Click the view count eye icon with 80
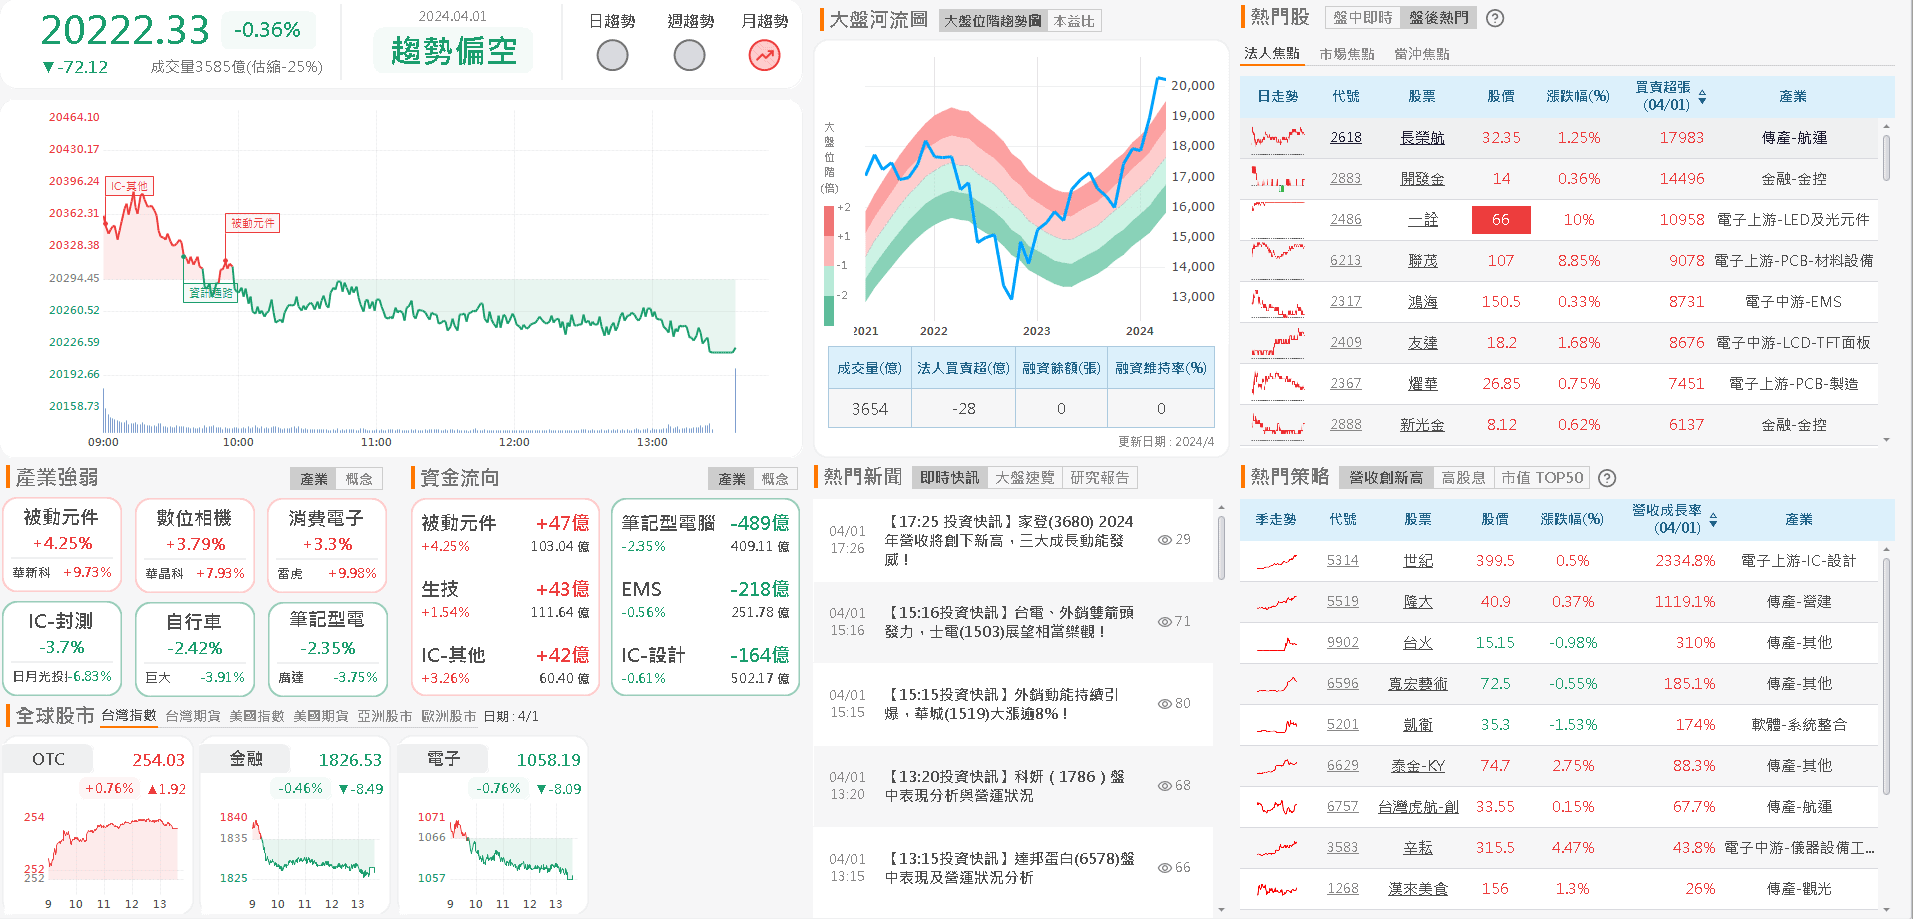The width and height of the screenshot is (1913, 919). [1164, 704]
